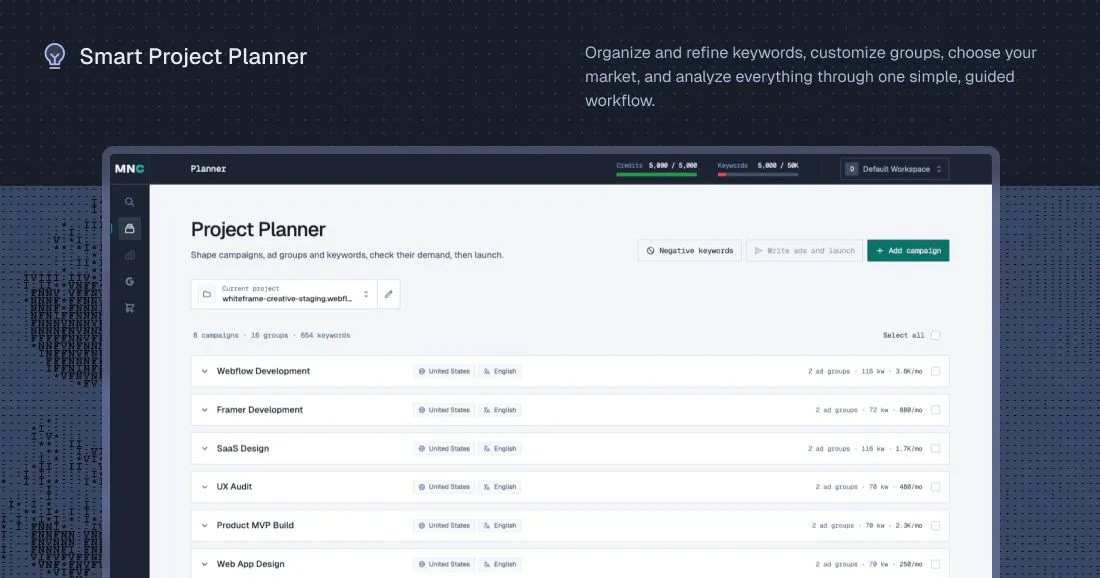Click the Credits usage progress bar
The width and height of the screenshot is (1100, 578).
click(x=657, y=174)
